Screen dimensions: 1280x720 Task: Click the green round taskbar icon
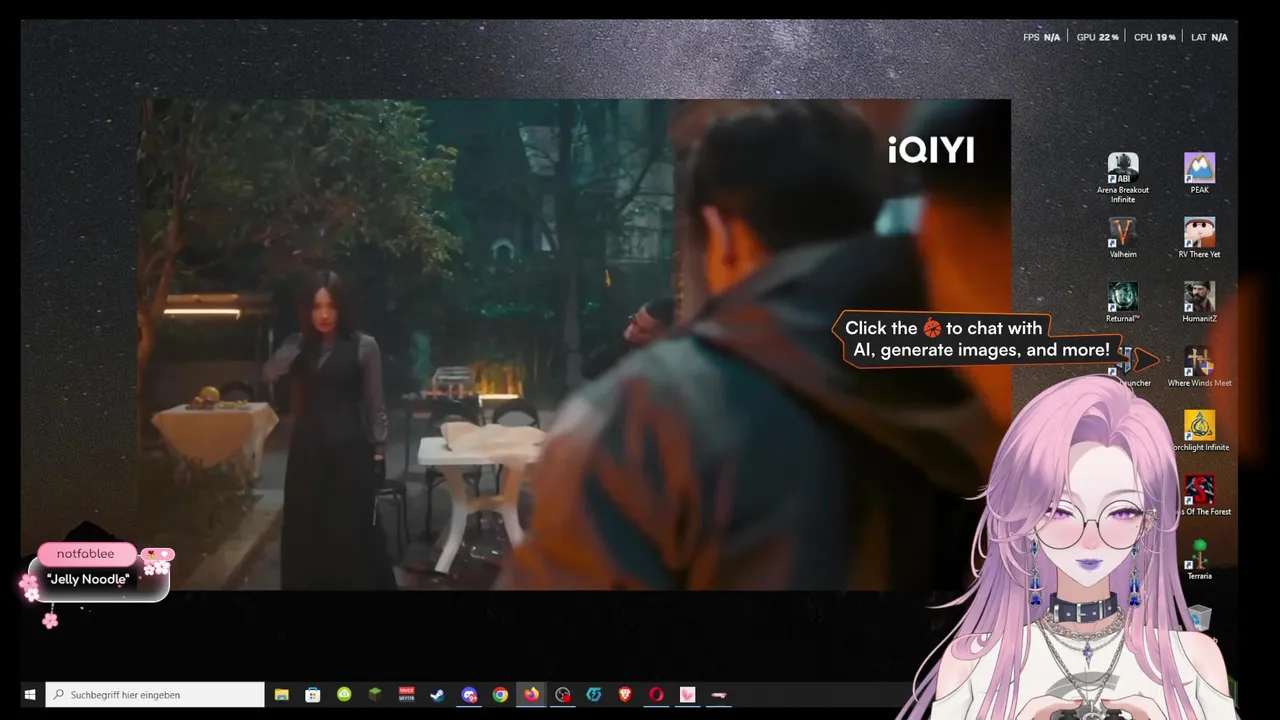click(x=344, y=694)
